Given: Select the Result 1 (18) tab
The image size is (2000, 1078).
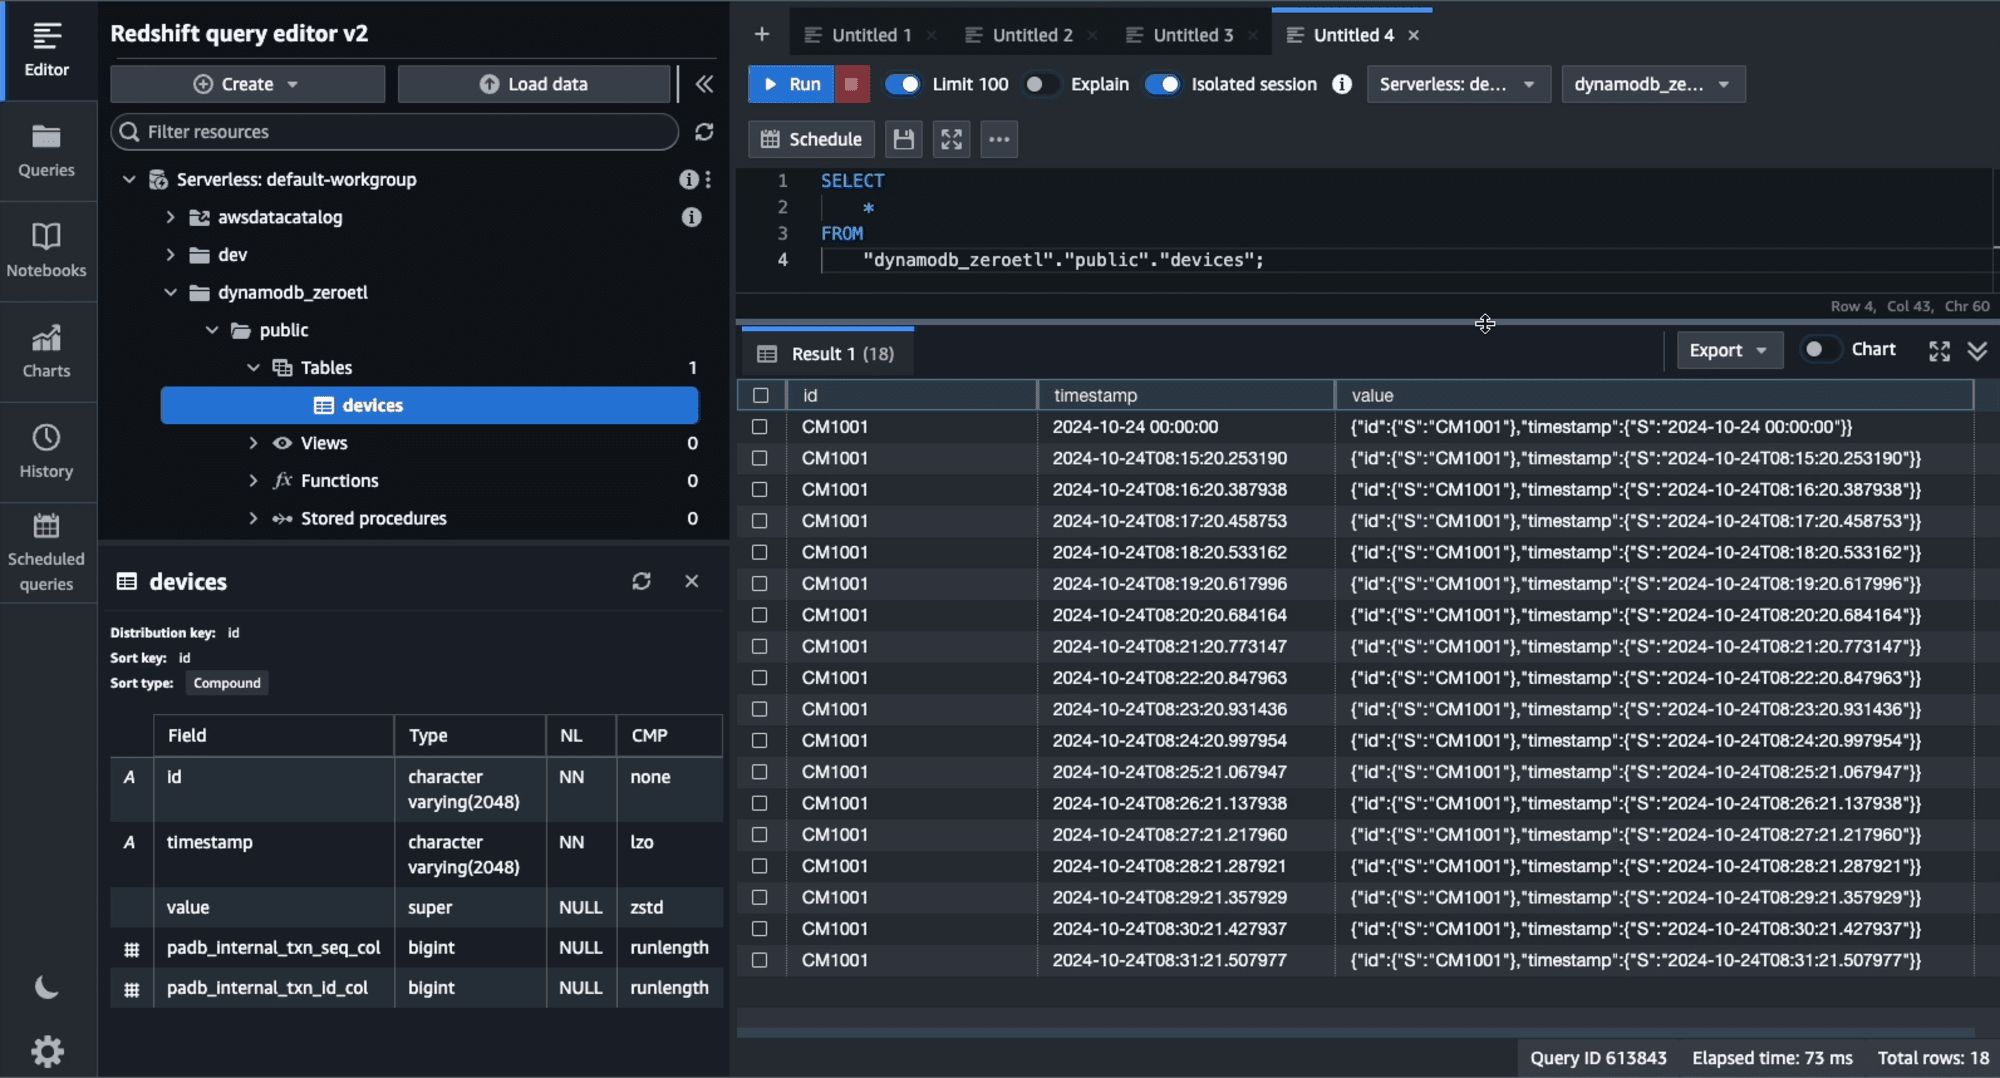Looking at the screenshot, I should 827,353.
